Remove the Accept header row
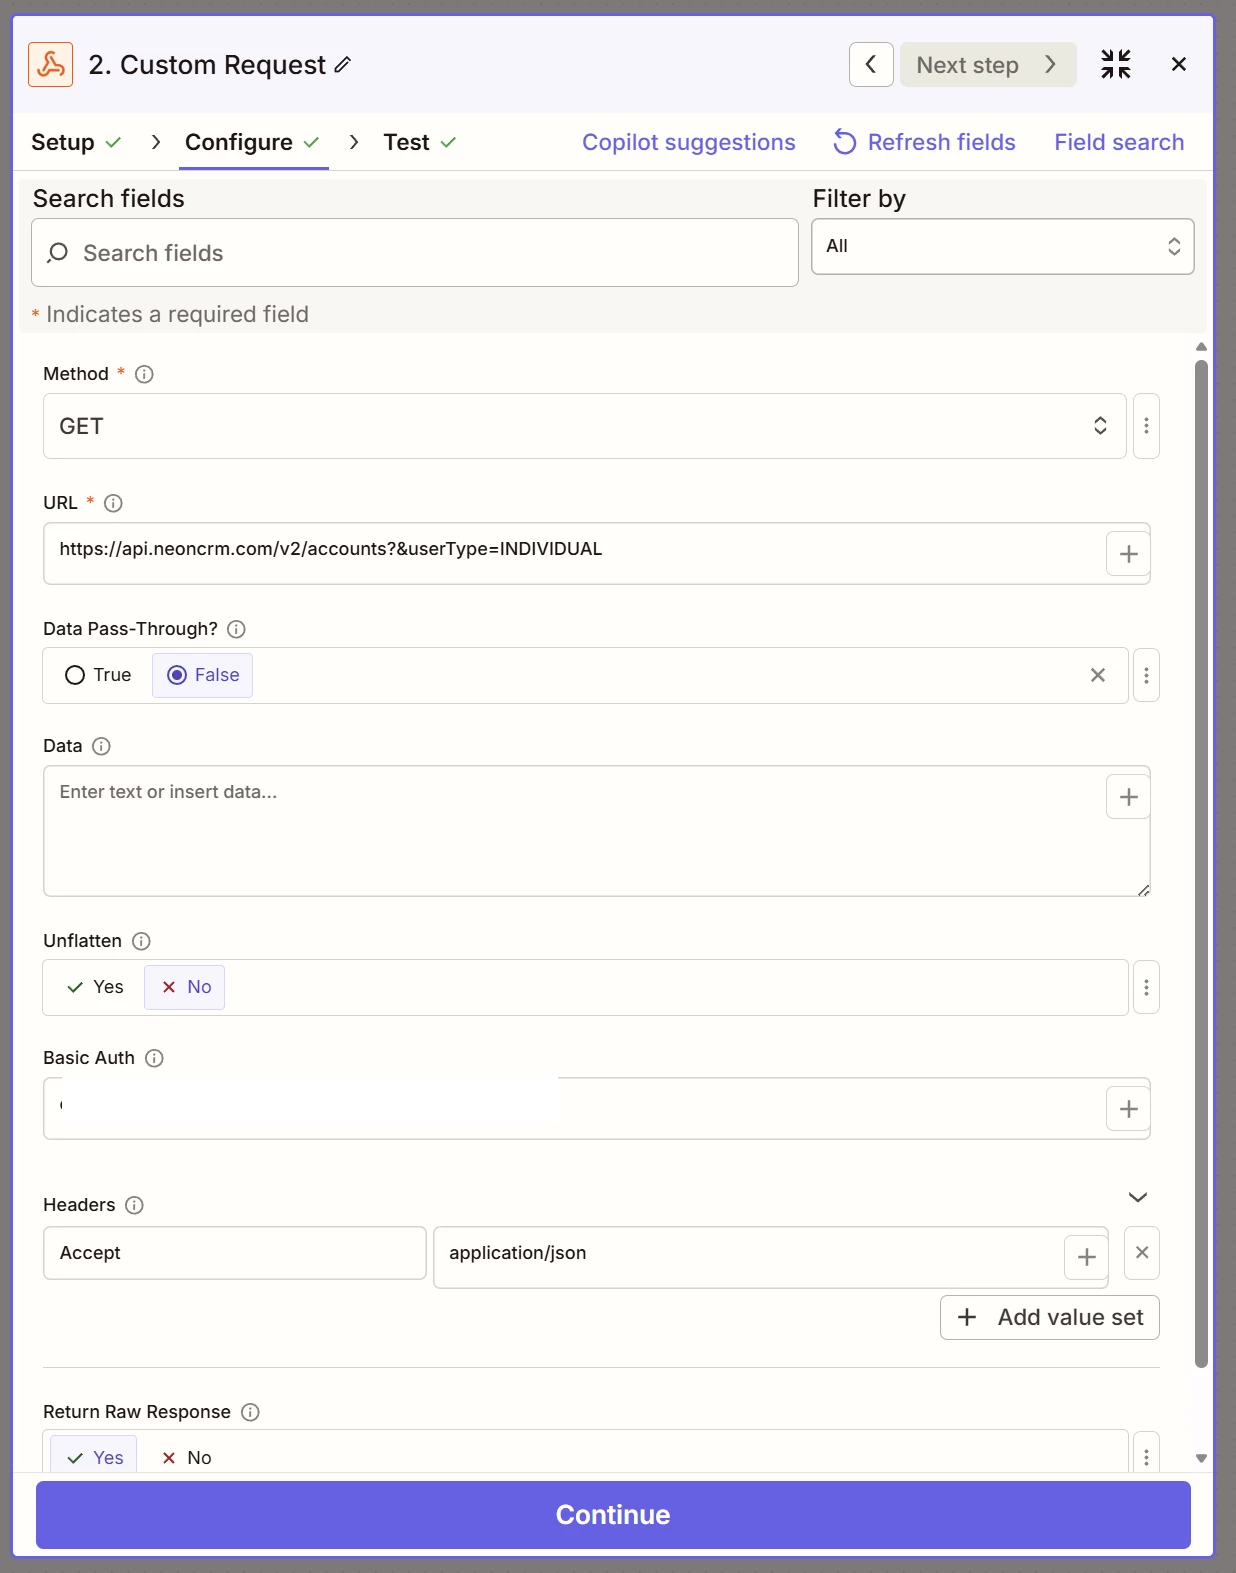Image resolution: width=1236 pixels, height=1573 pixels. coord(1142,1253)
